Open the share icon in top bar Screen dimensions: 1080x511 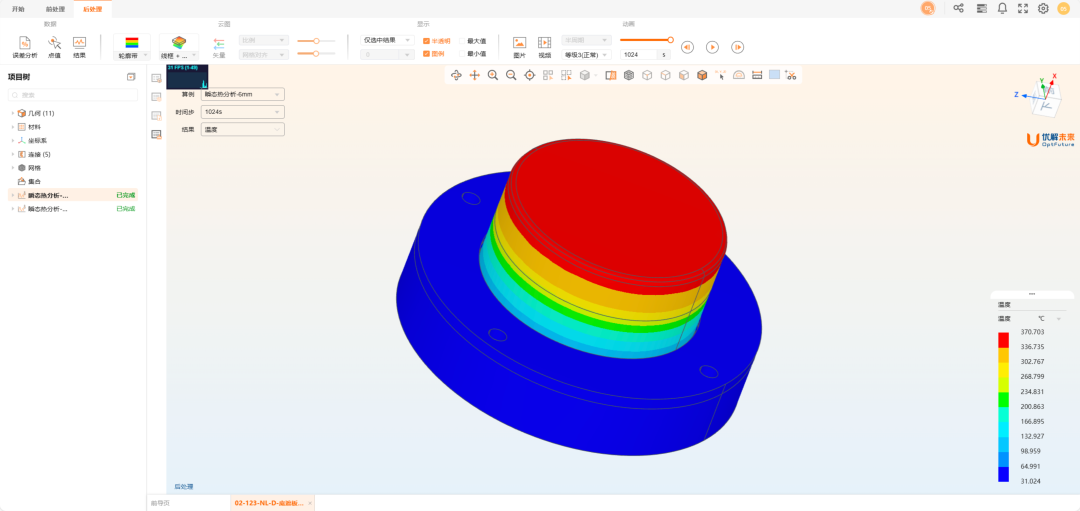(x=958, y=8)
